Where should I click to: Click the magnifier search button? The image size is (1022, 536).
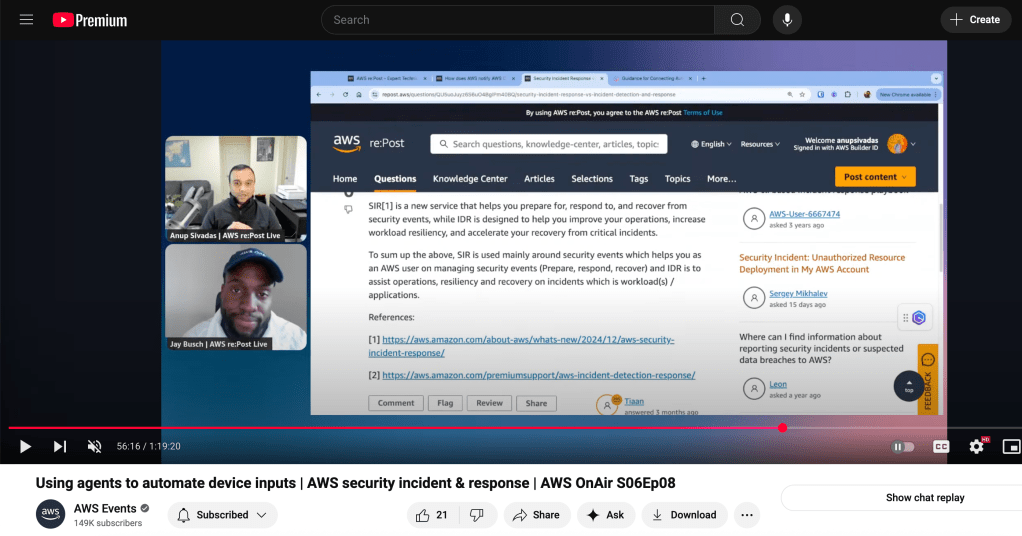click(737, 20)
